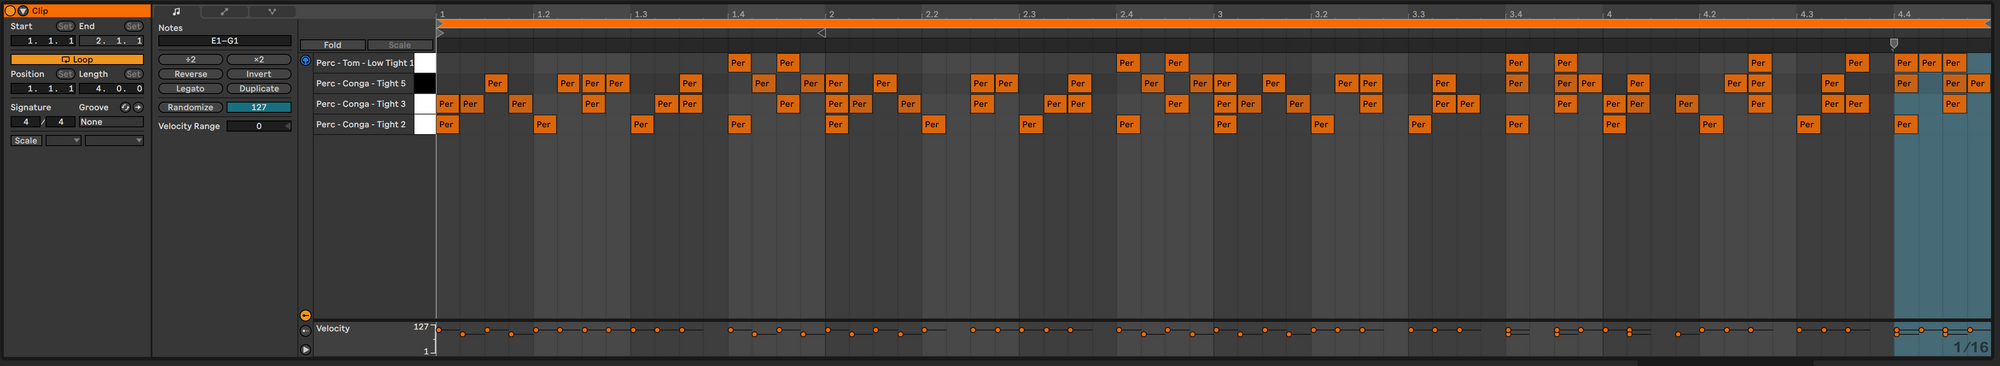Click the headphone MIDI preview icon
This screenshot has height=366, width=2000.
[306, 61]
